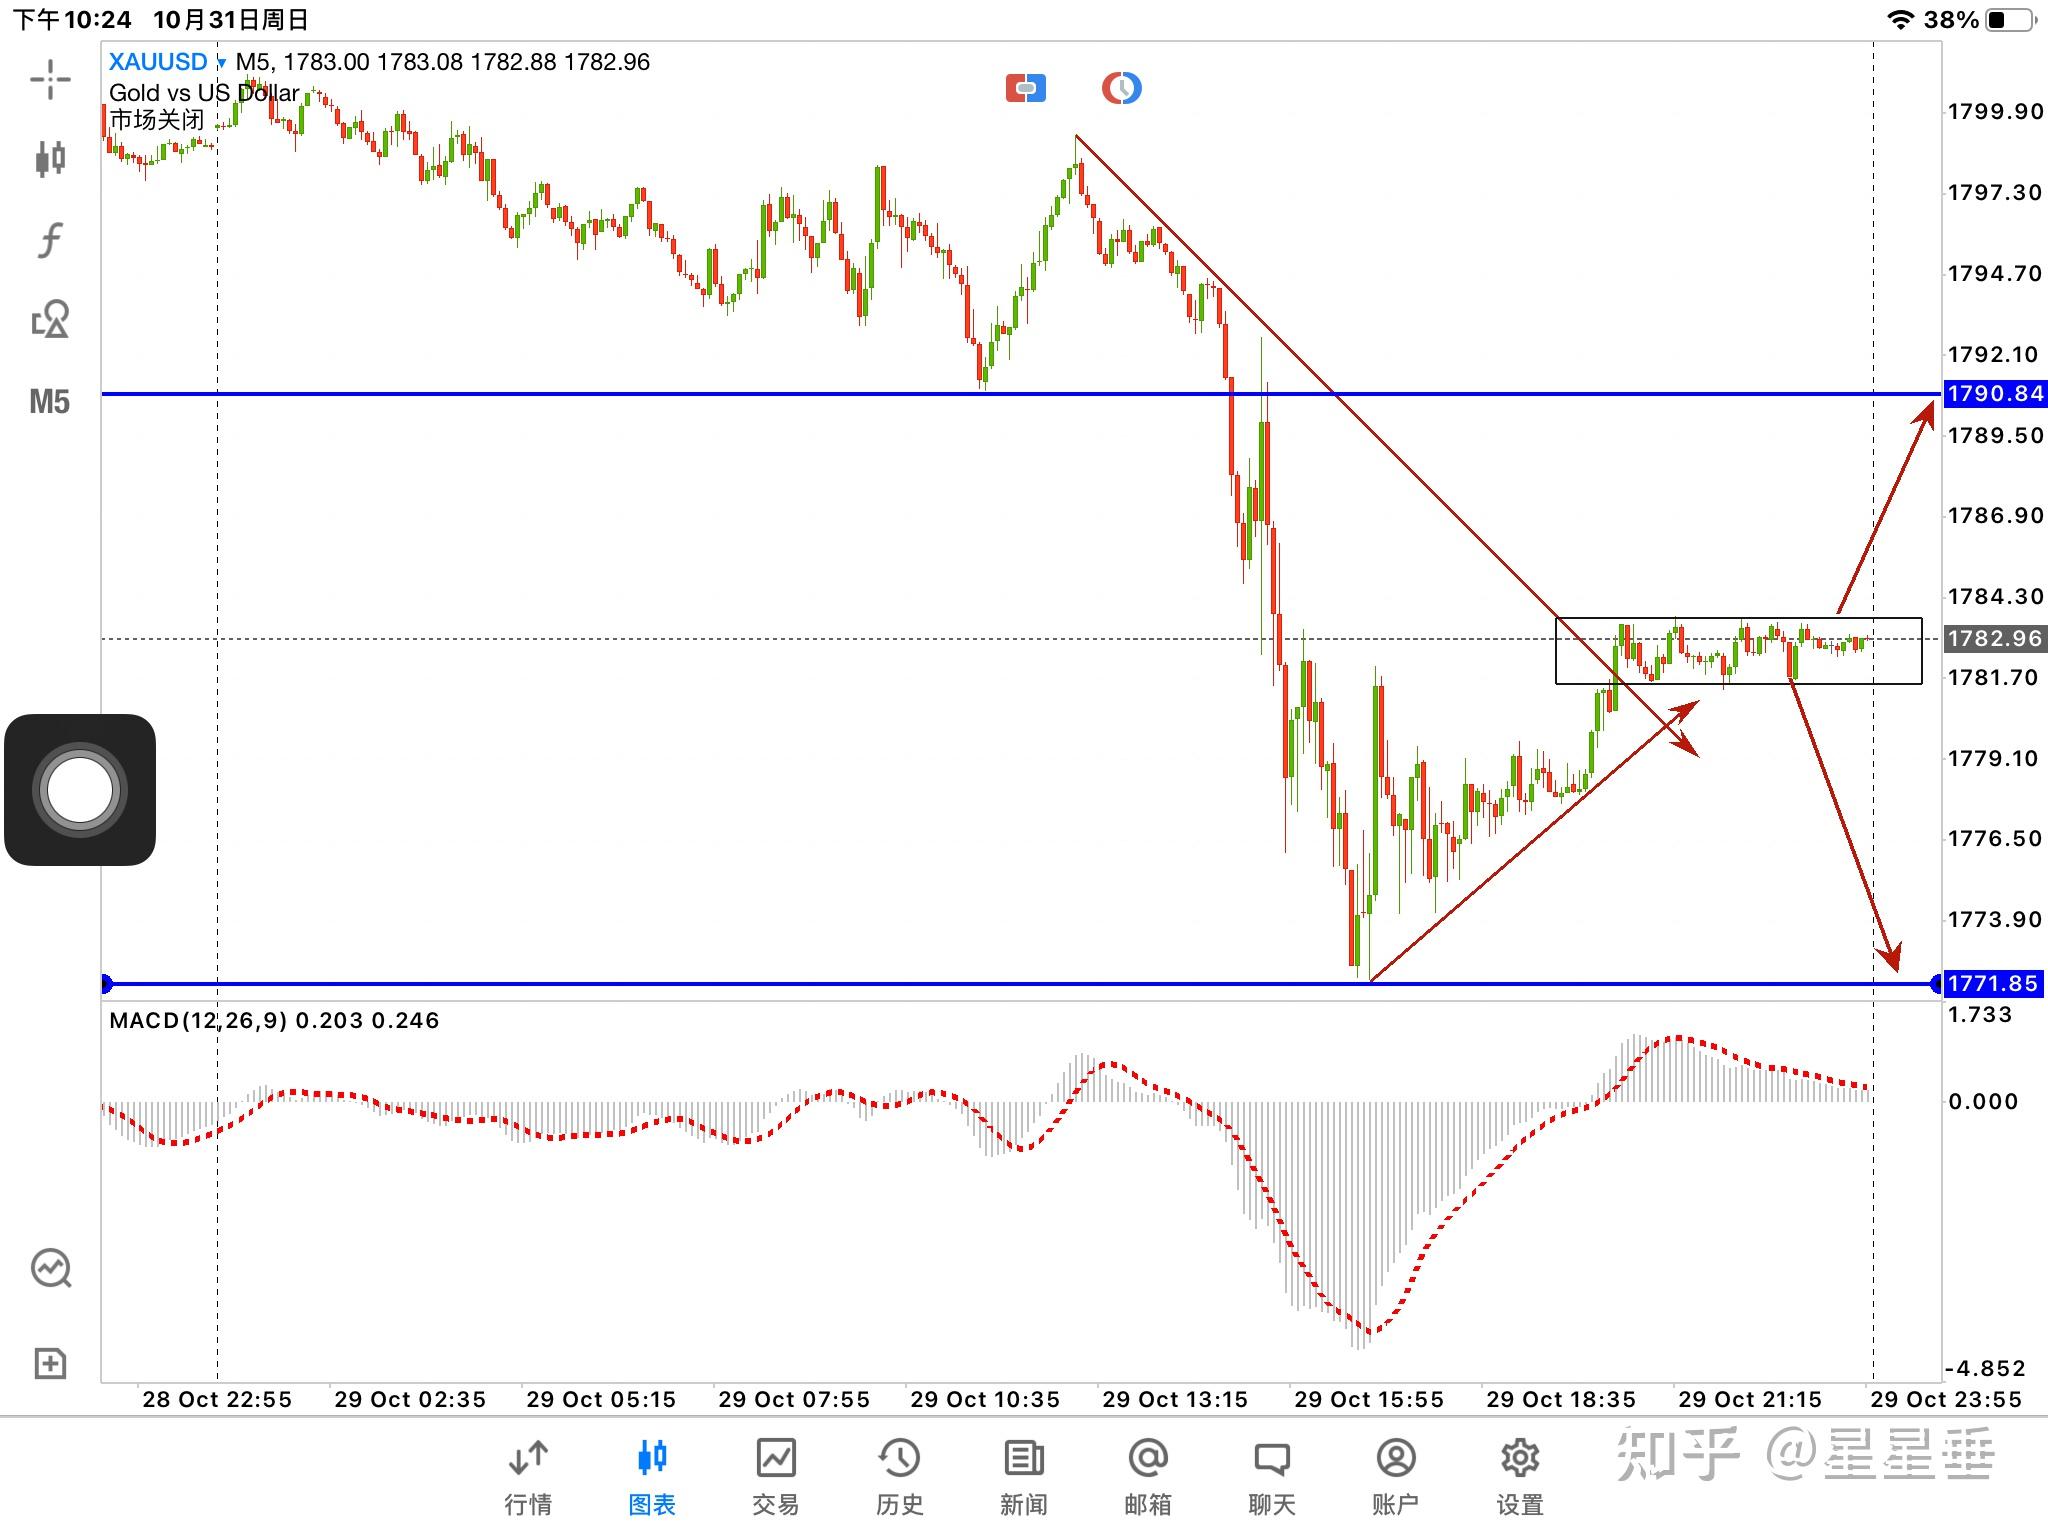The image size is (2048, 1536).
Task: Tap Gold vs US Dollar description
Action: point(204,93)
